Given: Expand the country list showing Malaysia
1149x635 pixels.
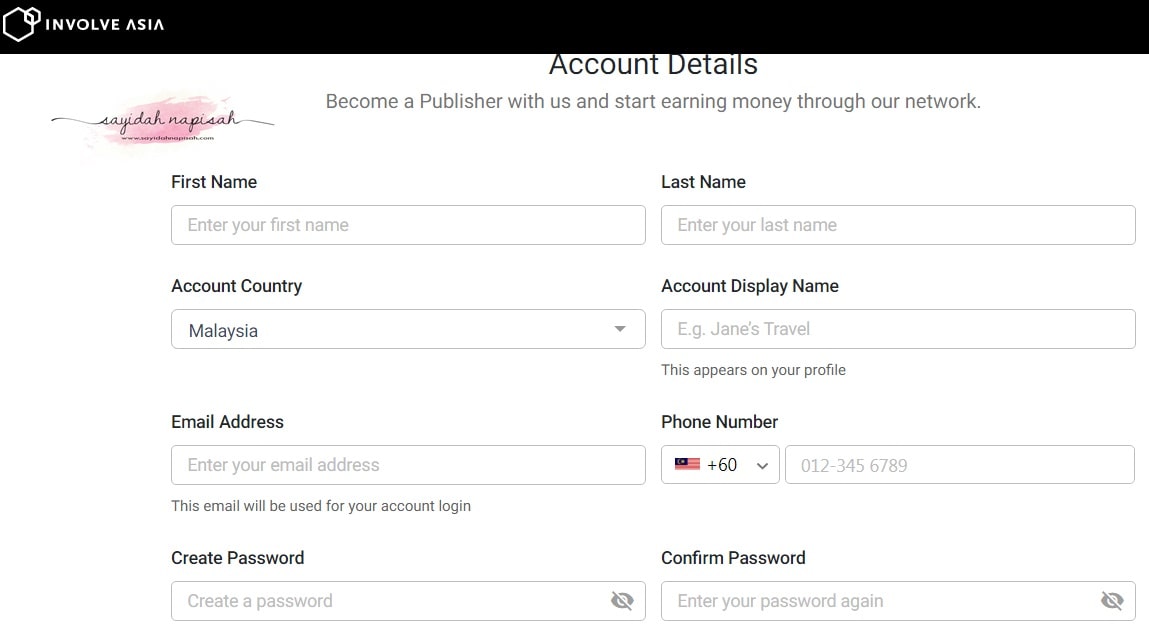Looking at the screenshot, I should click(407, 329).
